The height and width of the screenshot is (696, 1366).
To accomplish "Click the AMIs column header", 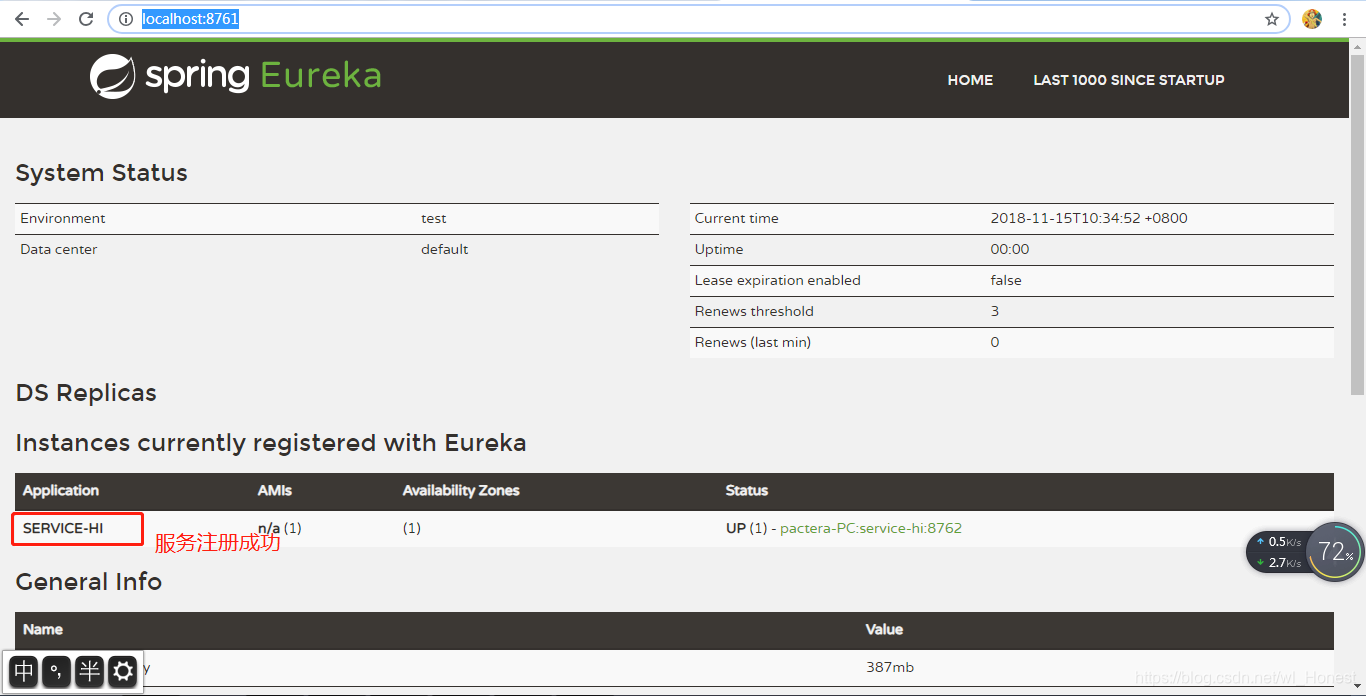I will tap(275, 491).
